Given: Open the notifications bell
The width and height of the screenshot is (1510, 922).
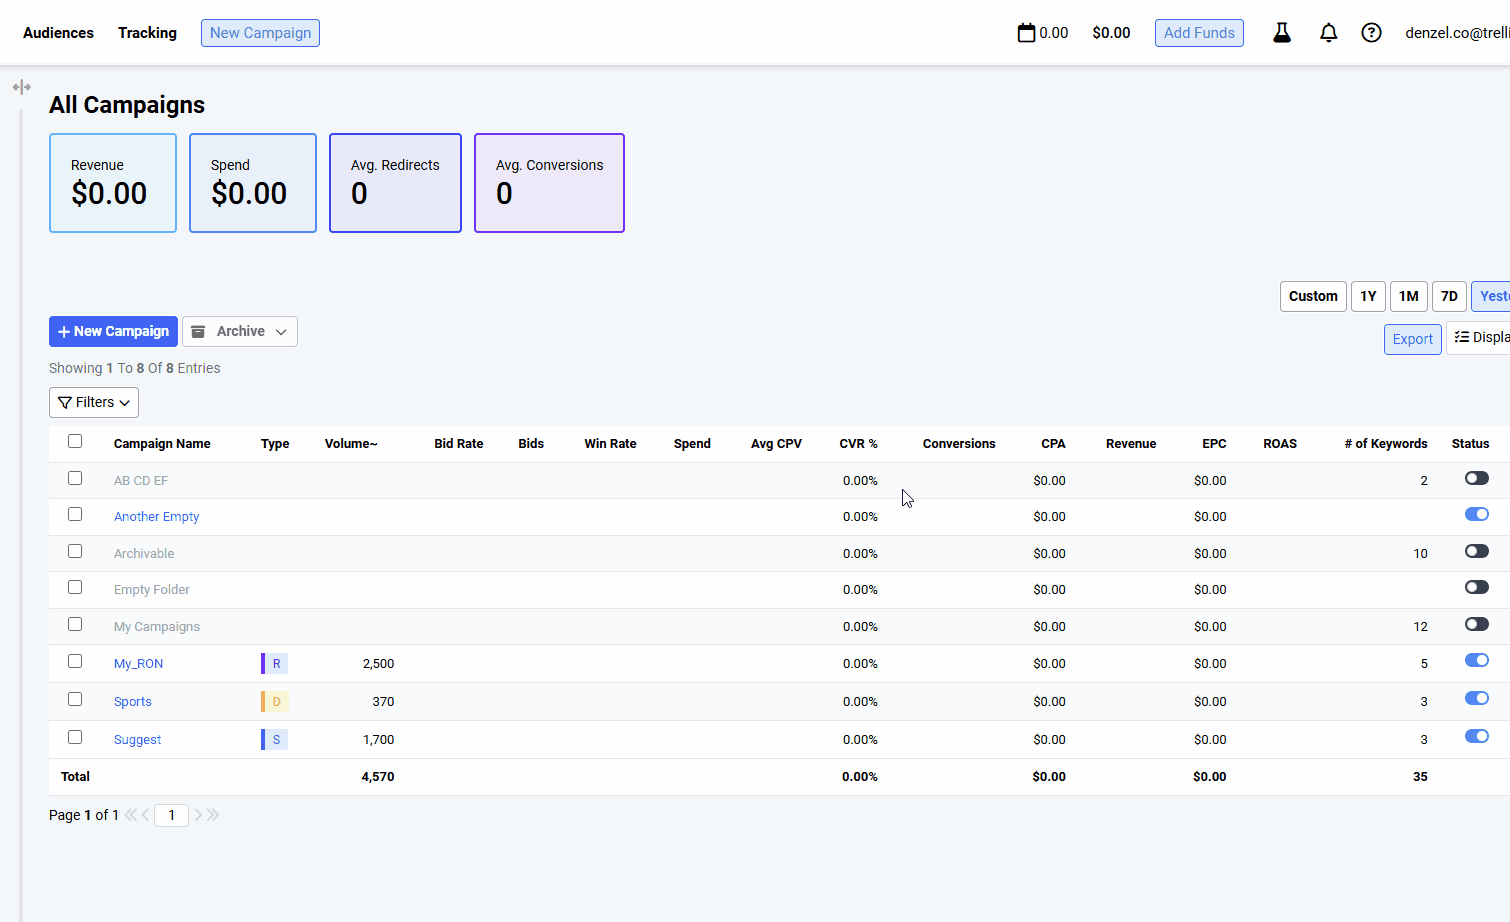Looking at the screenshot, I should pyautogui.click(x=1328, y=33).
